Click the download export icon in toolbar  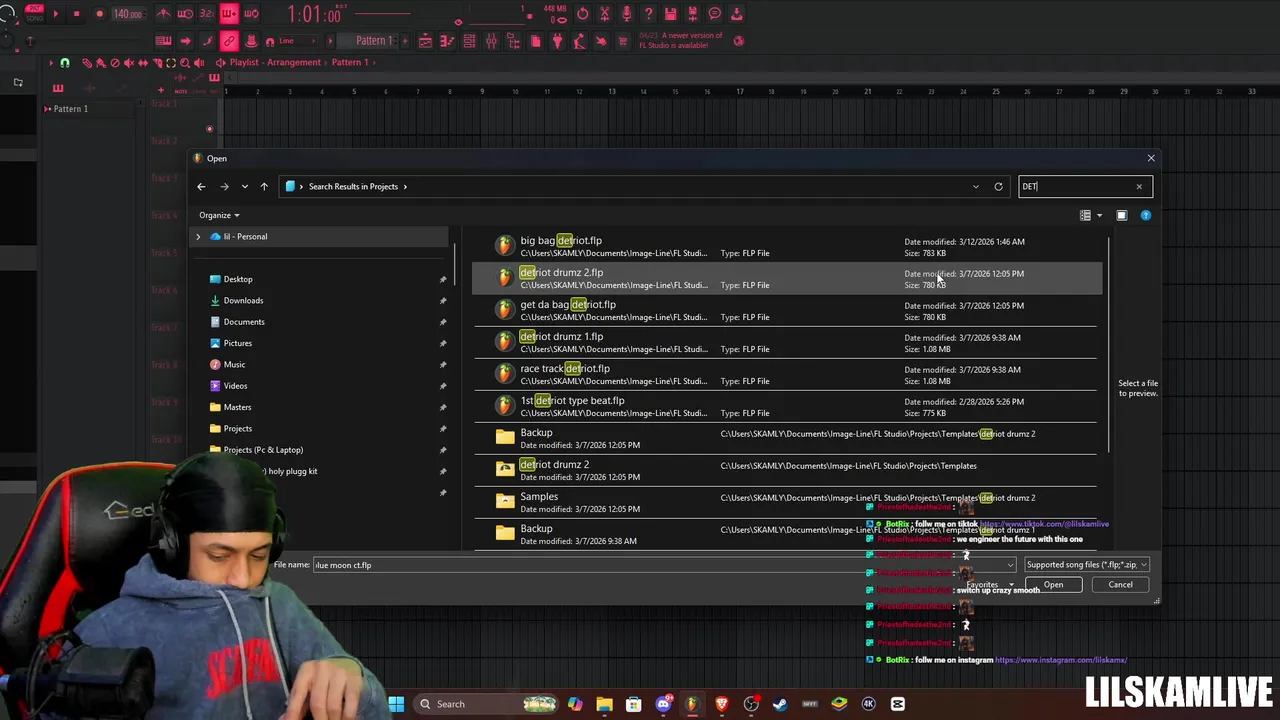pyautogui.click(x=737, y=14)
